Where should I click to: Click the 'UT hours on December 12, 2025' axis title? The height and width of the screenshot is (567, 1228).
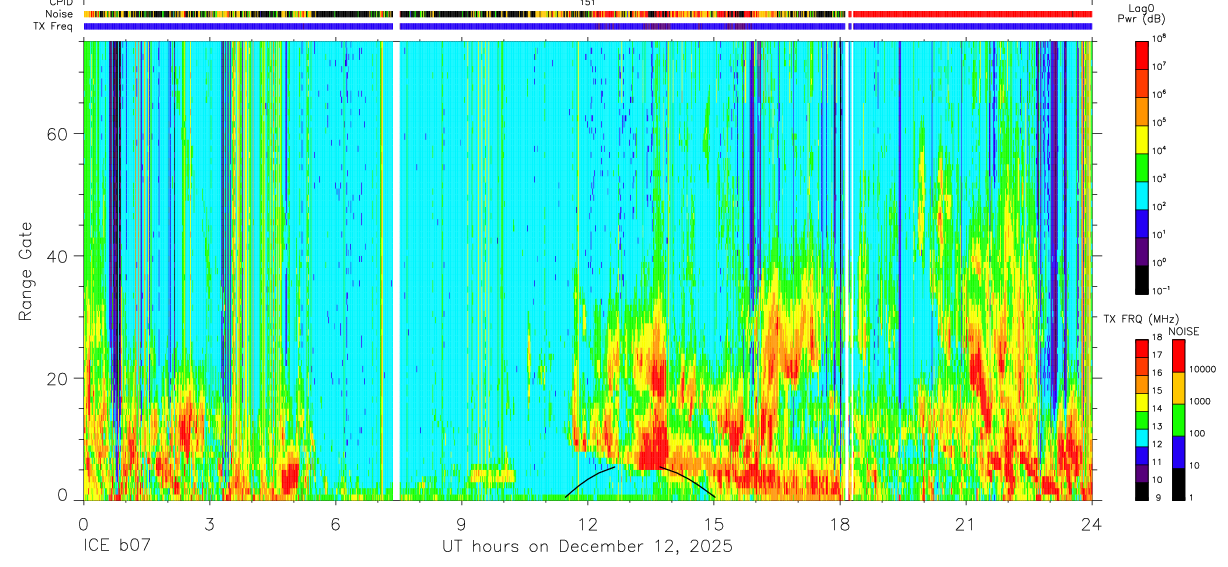click(587, 547)
